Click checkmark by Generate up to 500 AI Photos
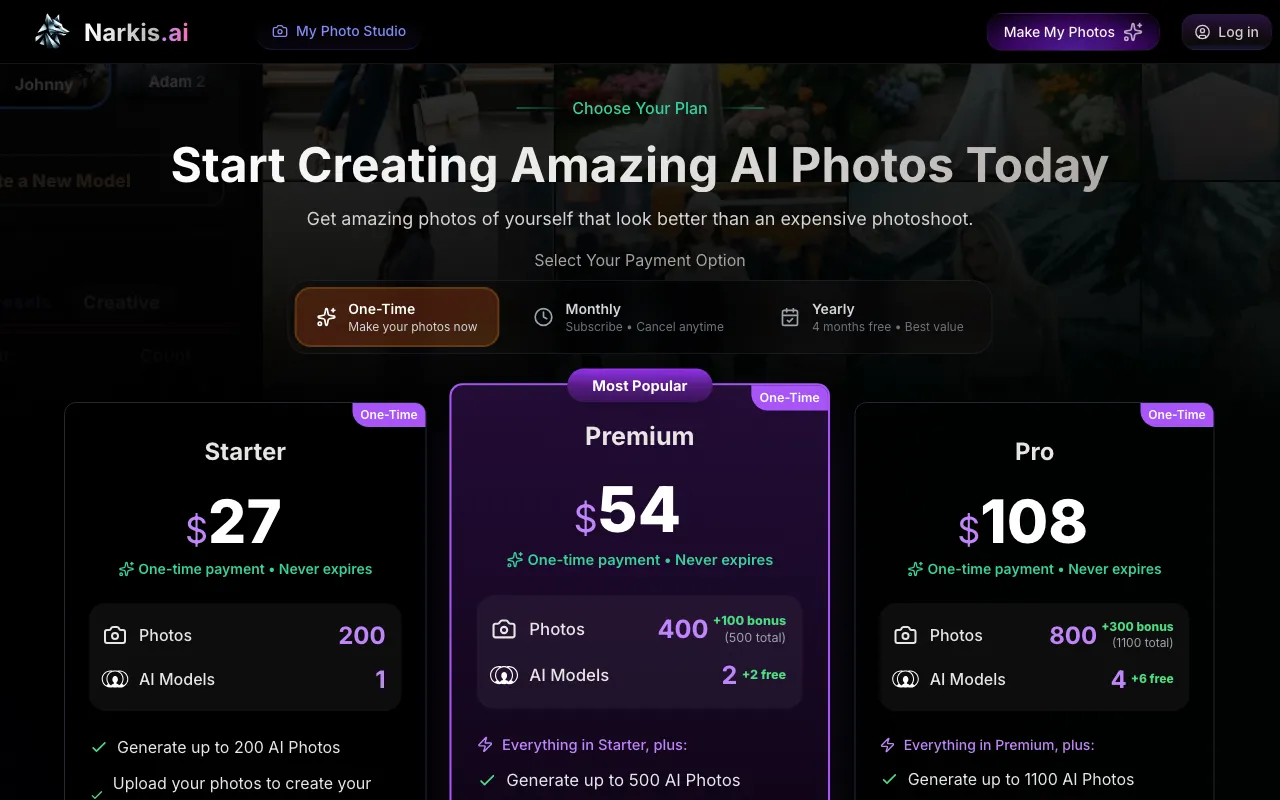 (x=487, y=780)
